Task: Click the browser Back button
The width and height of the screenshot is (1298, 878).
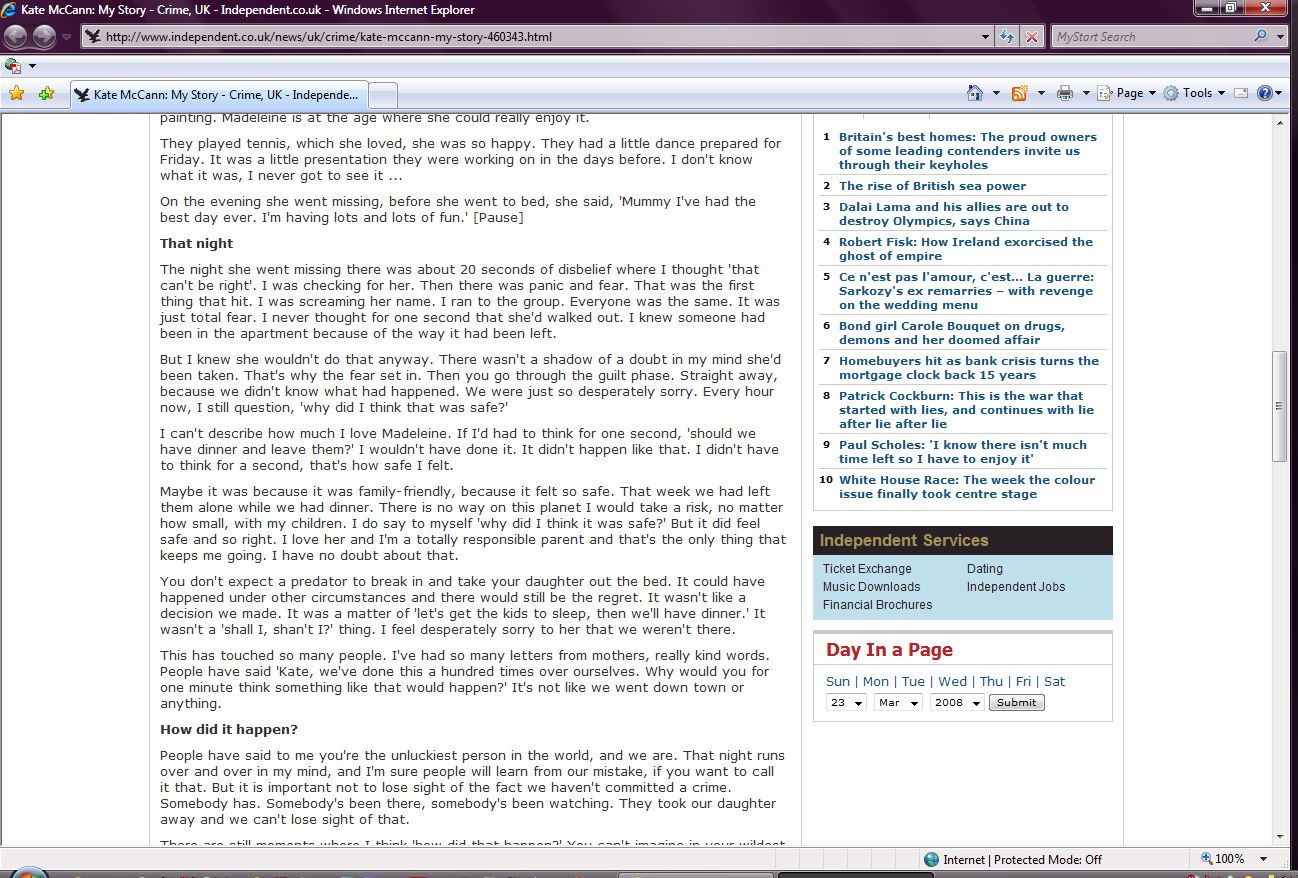Action: click(x=16, y=37)
